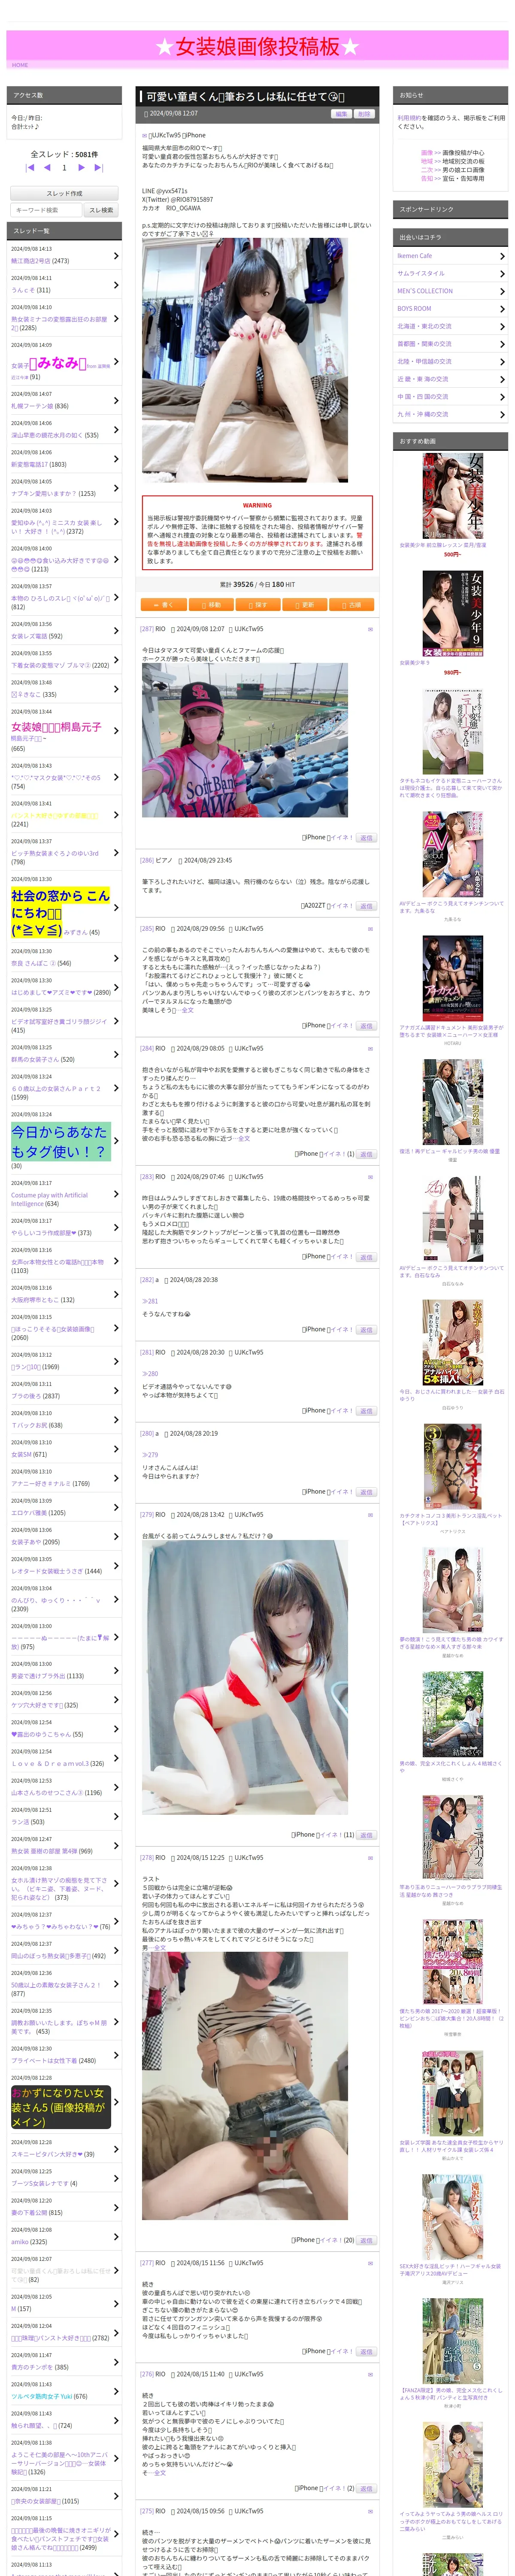The height and width of the screenshot is (2576, 515).
Task: Open chevron for thread 札幌フーテン娘
Action: tap(116, 401)
